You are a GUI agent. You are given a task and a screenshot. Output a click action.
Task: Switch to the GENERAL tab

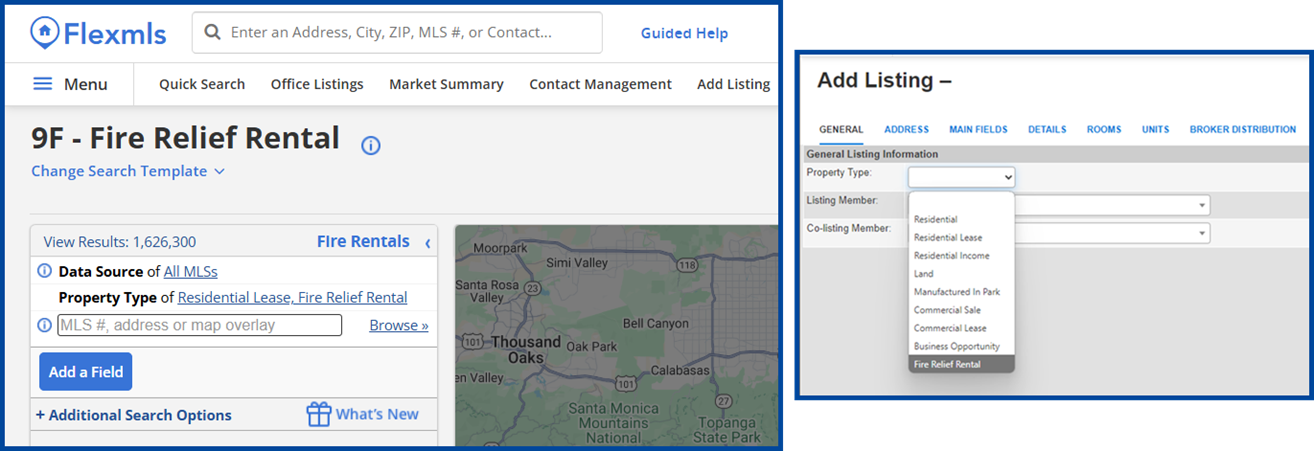click(841, 129)
